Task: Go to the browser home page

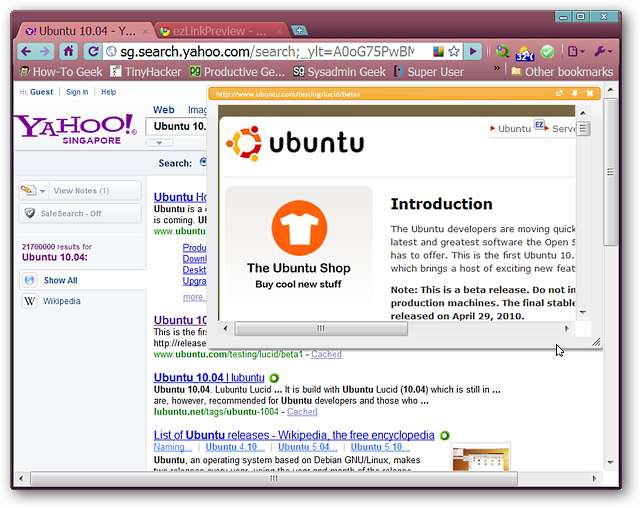Action: [x=68, y=51]
